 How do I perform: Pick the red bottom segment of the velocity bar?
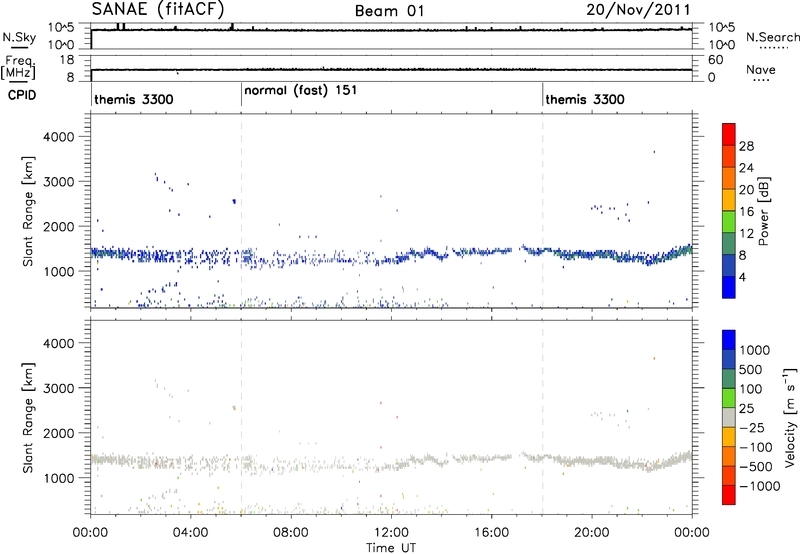click(729, 495)
